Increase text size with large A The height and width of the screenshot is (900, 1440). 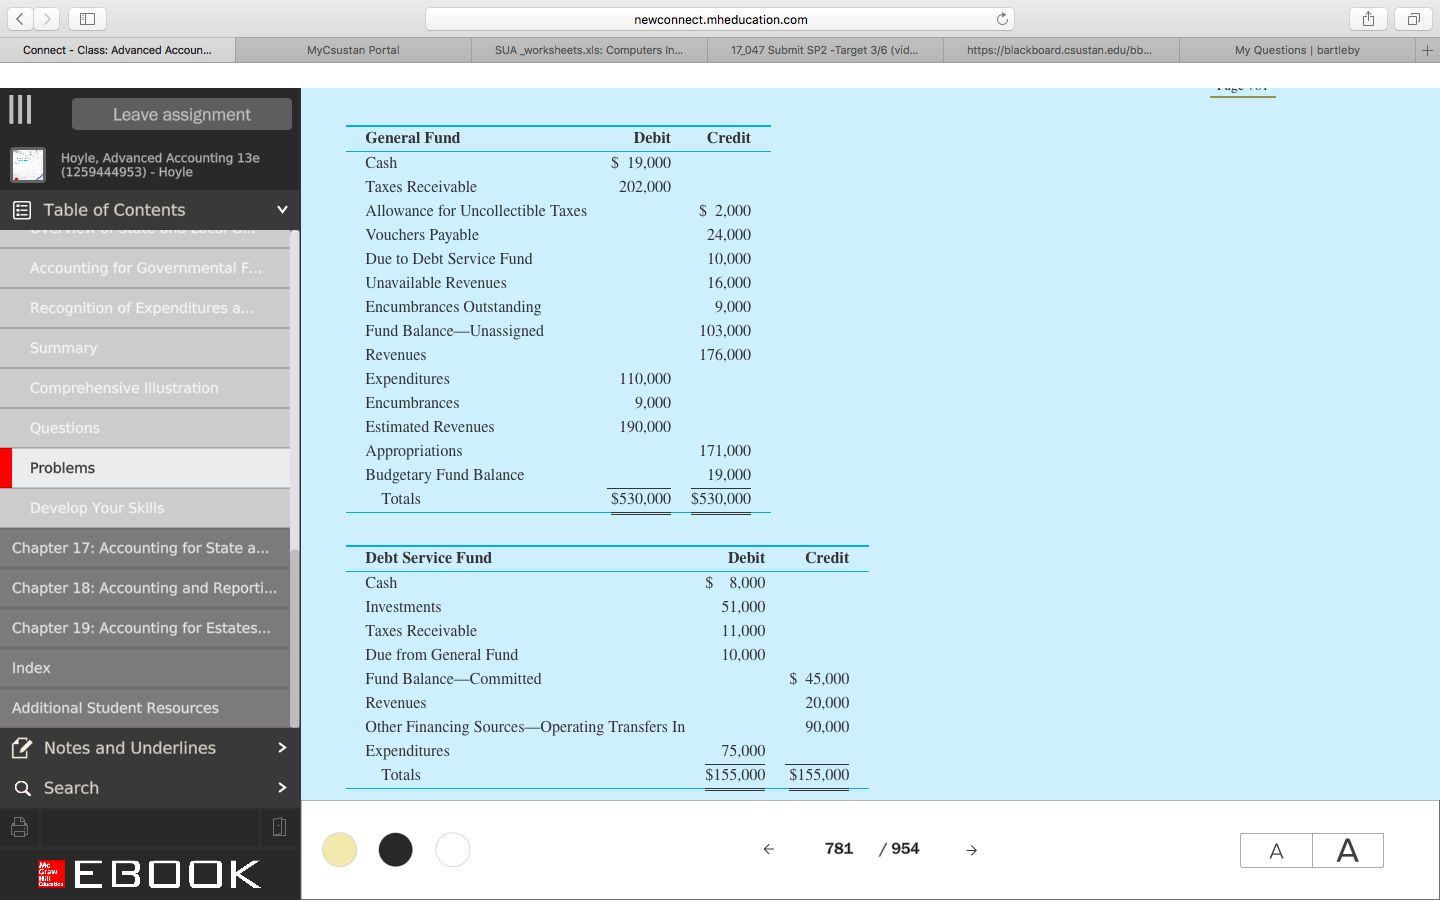point(1348,850)
